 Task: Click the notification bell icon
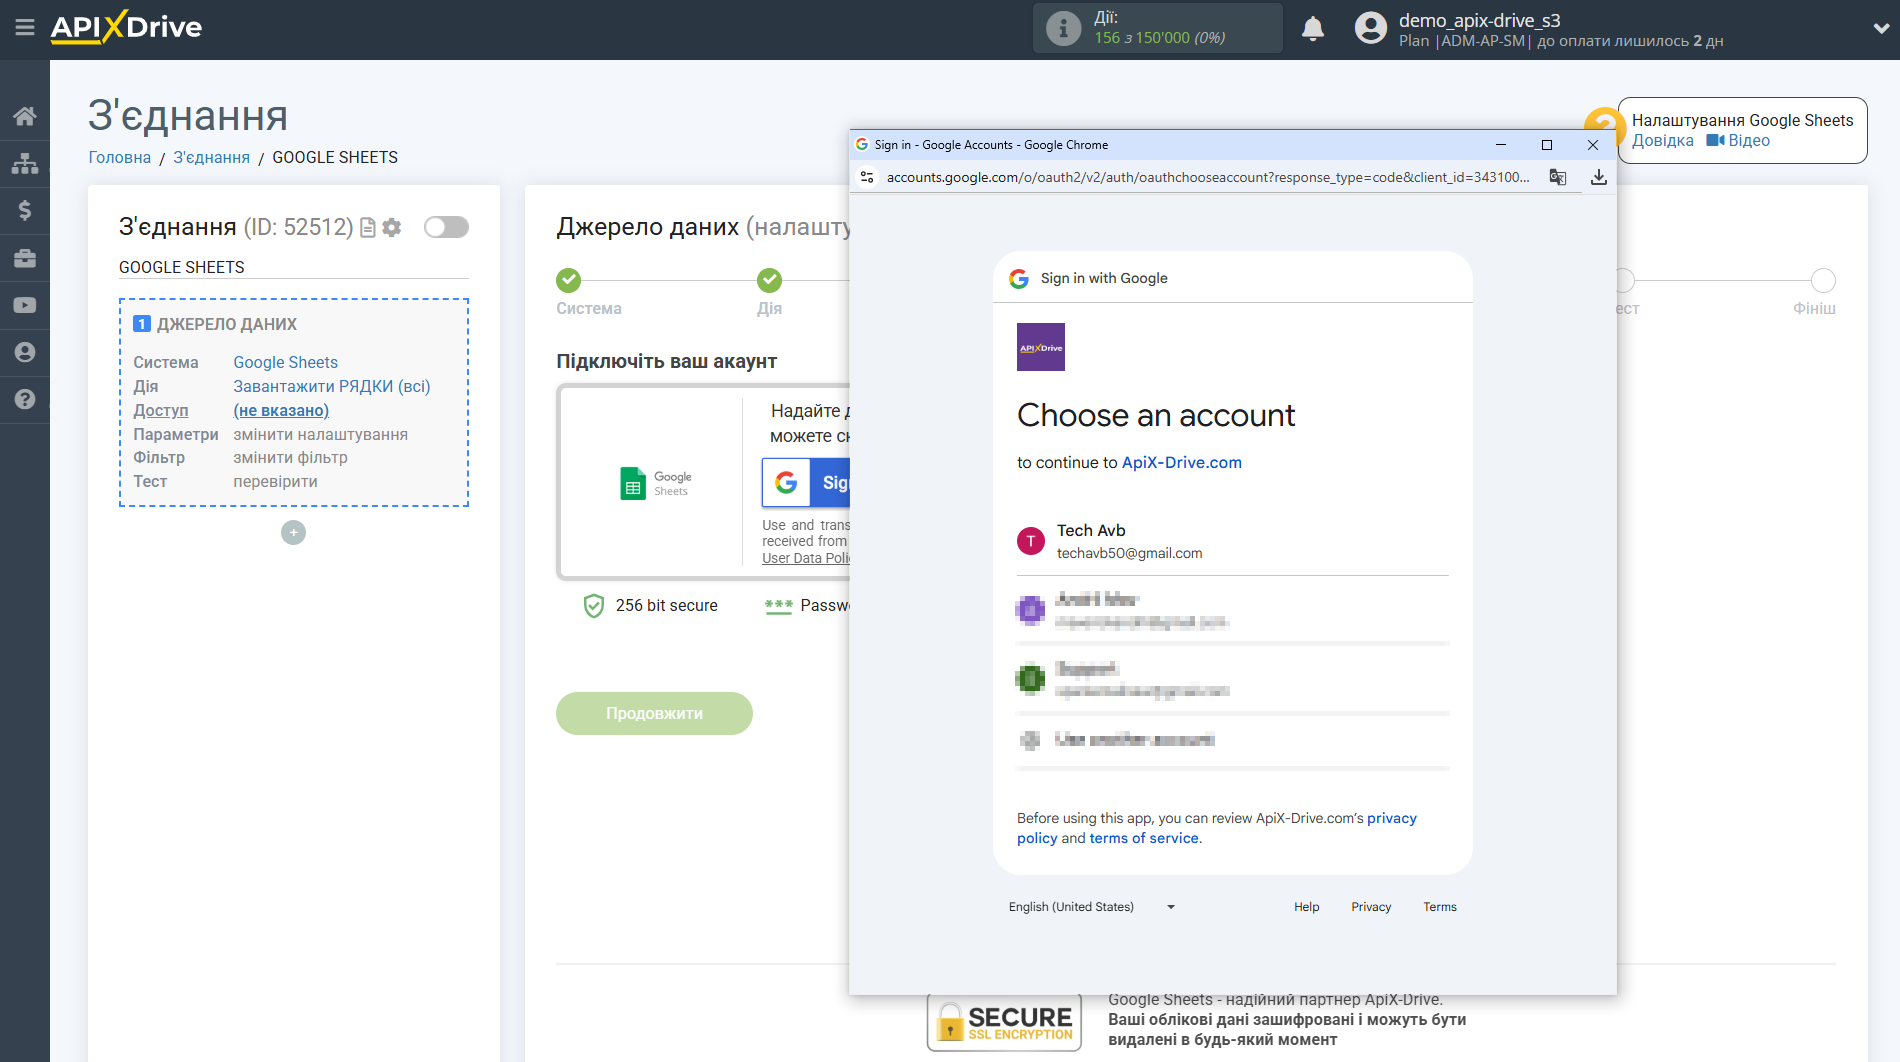point(1313,29)
